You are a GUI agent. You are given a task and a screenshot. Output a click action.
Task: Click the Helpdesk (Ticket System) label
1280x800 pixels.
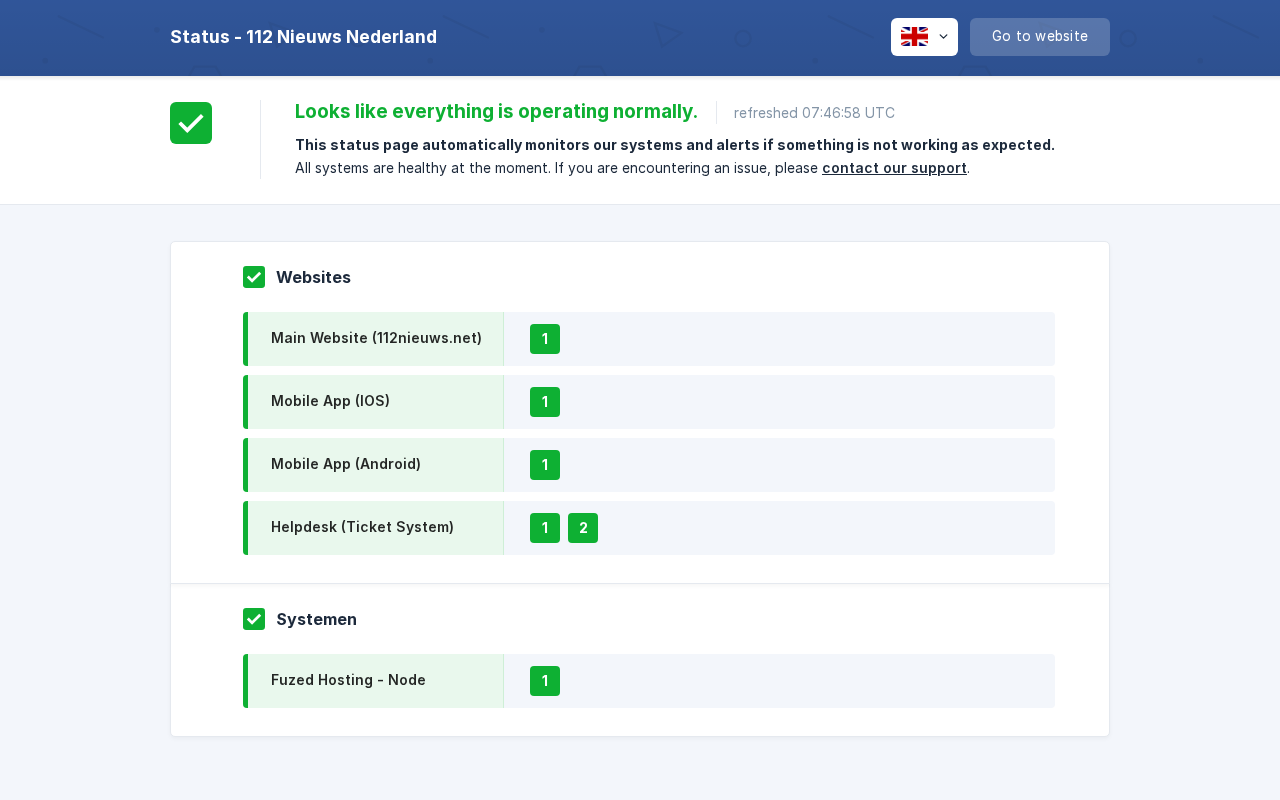click(x=362, y=527)
